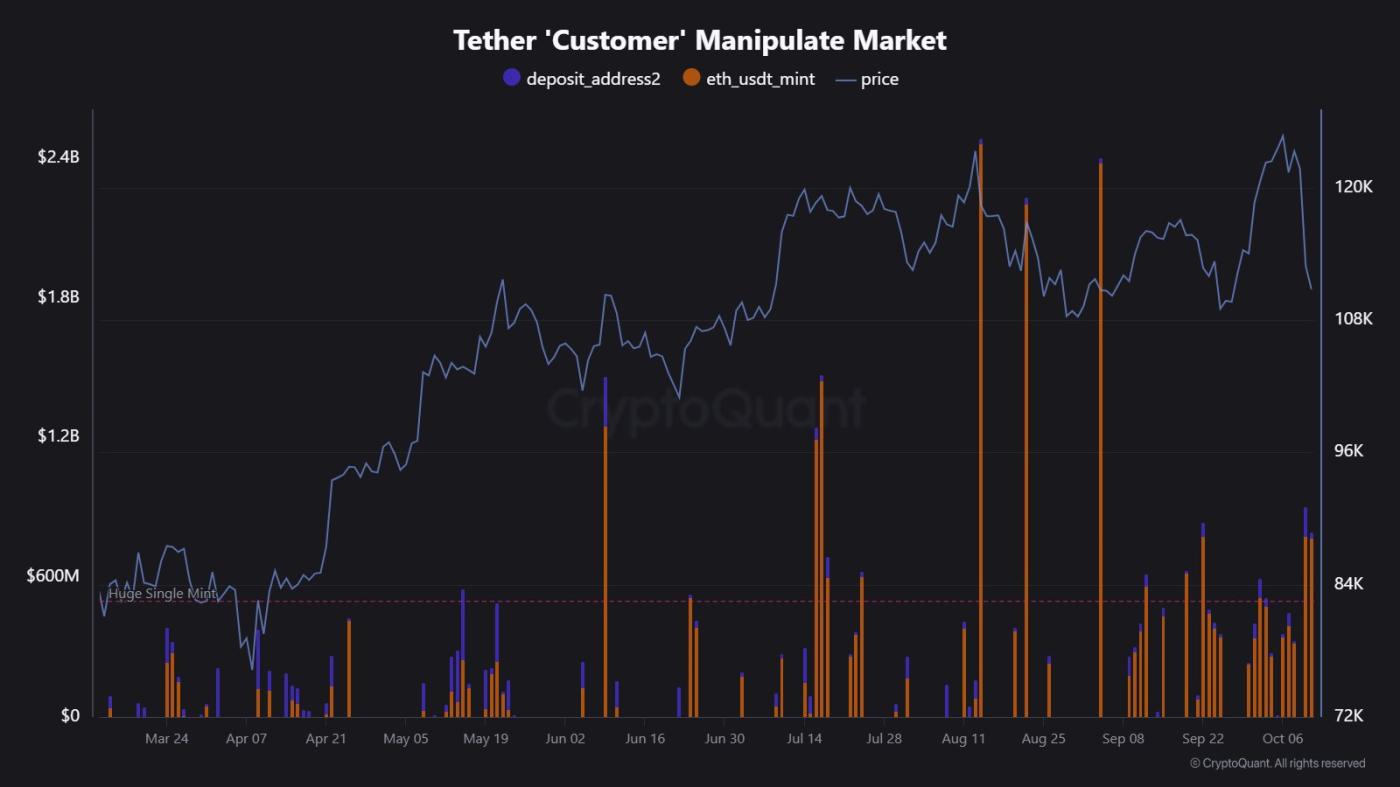
Task: Select the Mar 24 date label
Action: (166, 739)
